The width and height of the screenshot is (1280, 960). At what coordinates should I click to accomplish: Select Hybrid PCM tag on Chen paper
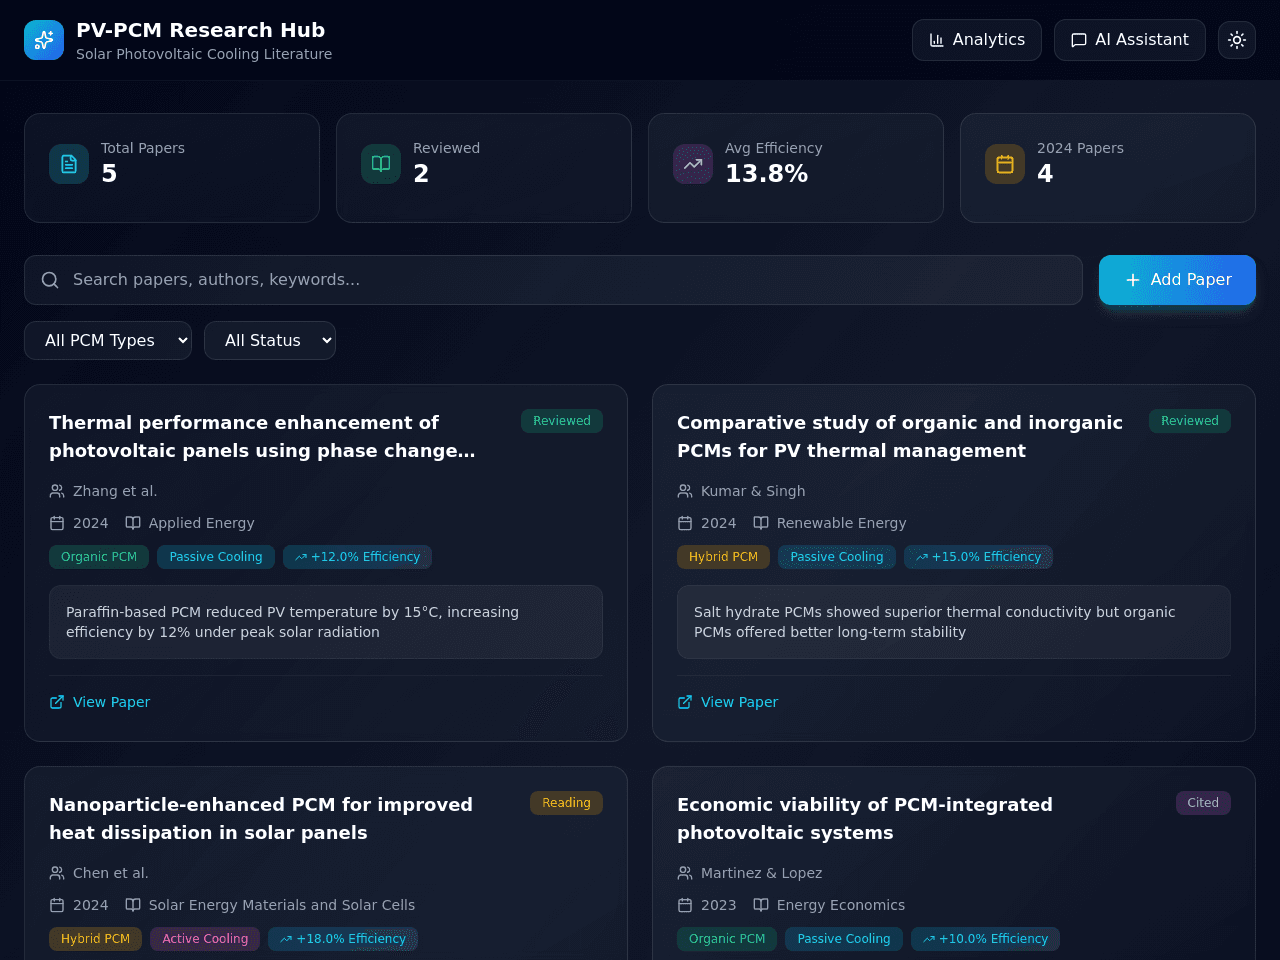96,939
